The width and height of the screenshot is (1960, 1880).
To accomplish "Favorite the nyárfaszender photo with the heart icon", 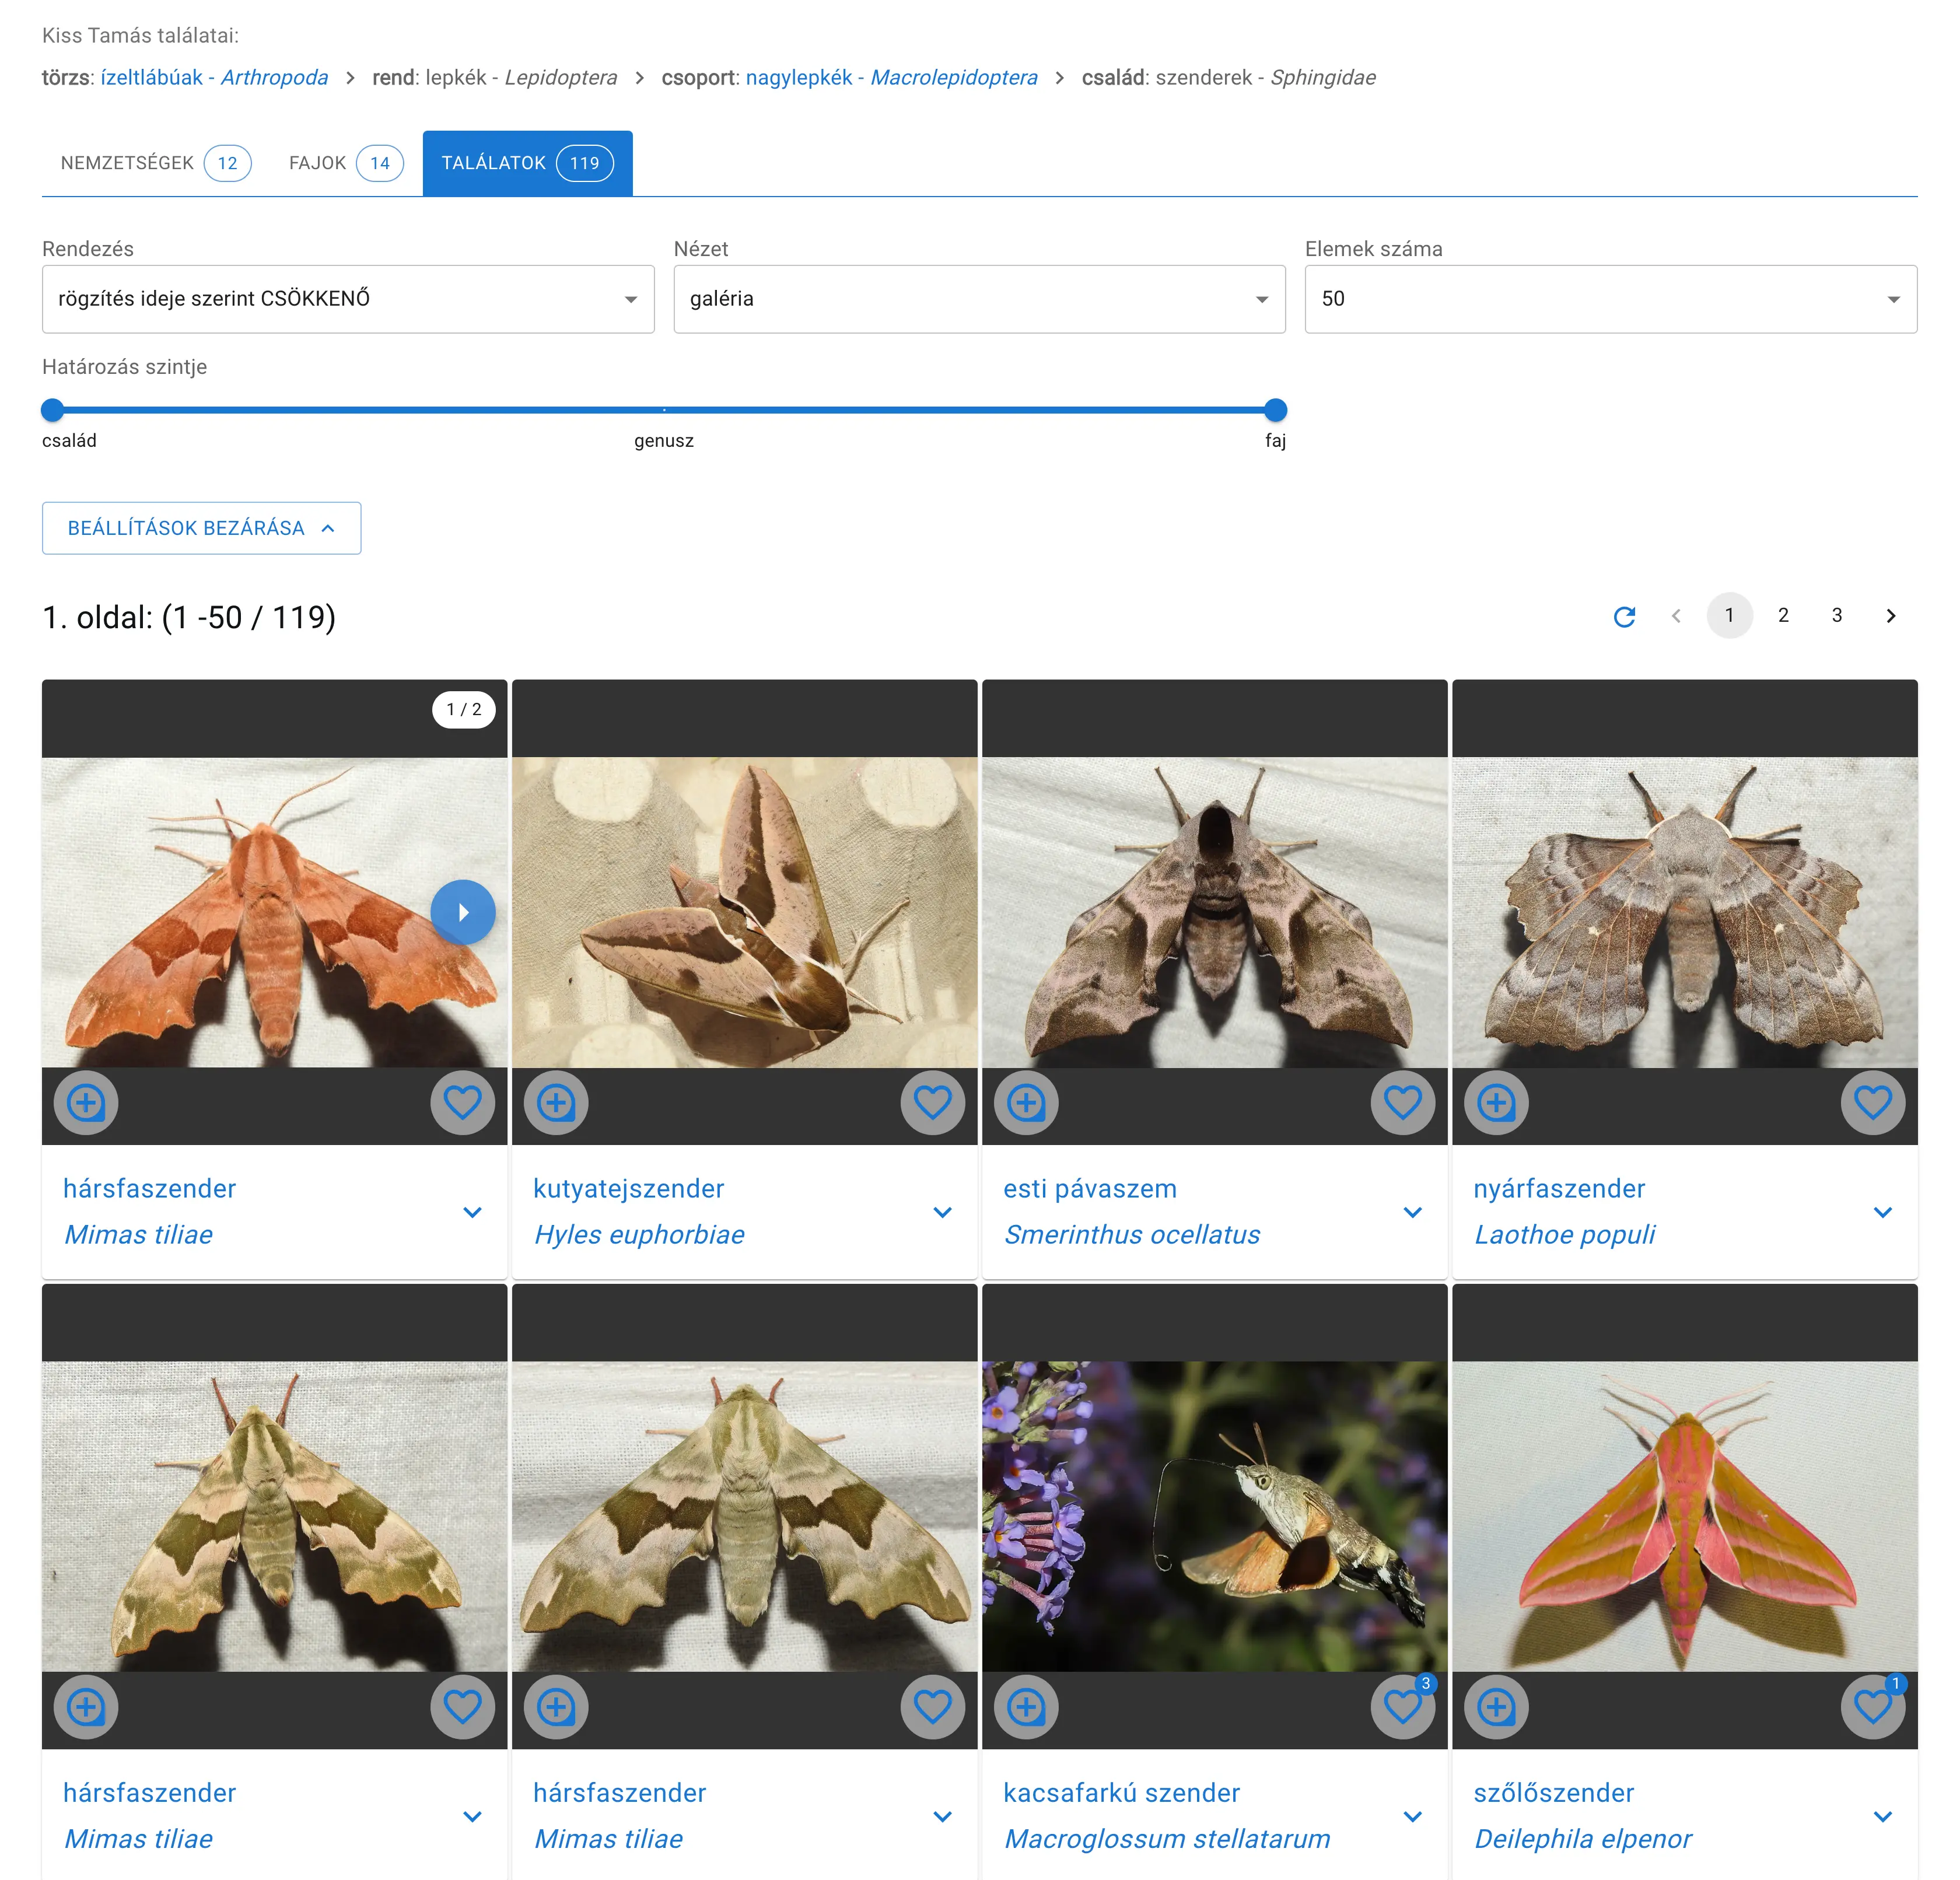I will [1872, 1103].
